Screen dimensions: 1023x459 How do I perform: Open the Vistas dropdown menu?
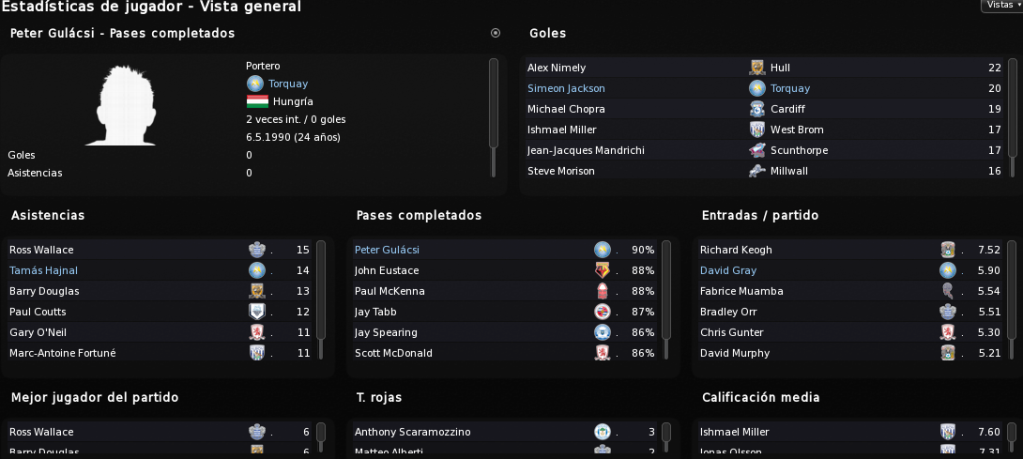tap(1002, 5)
